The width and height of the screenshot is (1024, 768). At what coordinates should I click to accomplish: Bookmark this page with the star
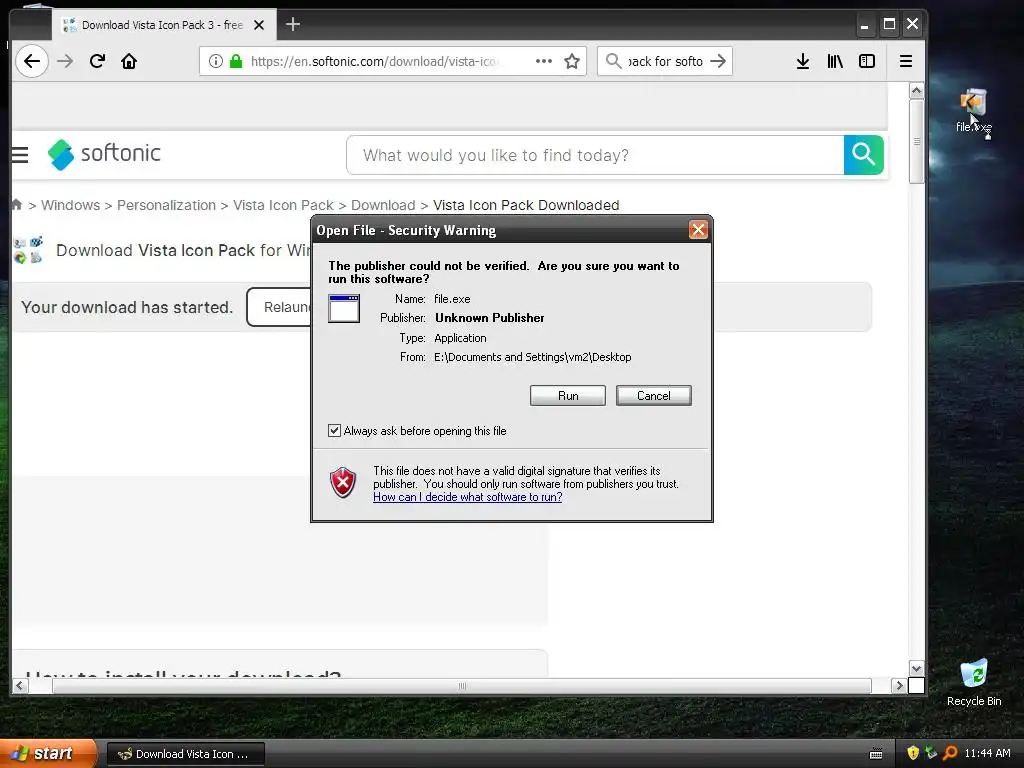[x=572, y=61]
